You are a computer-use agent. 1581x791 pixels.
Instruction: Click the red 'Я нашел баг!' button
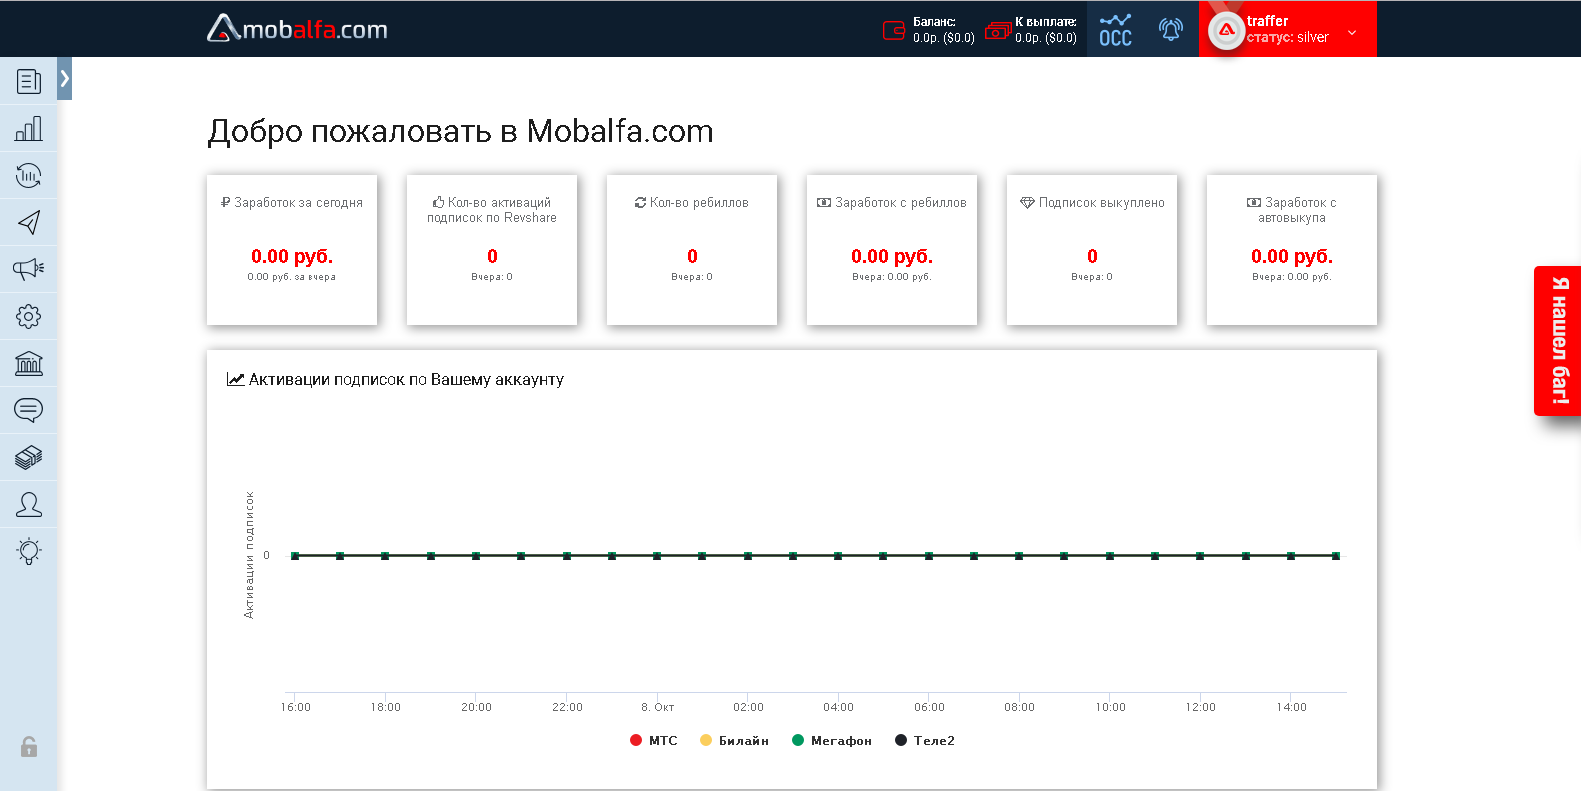click(1558, 341)
